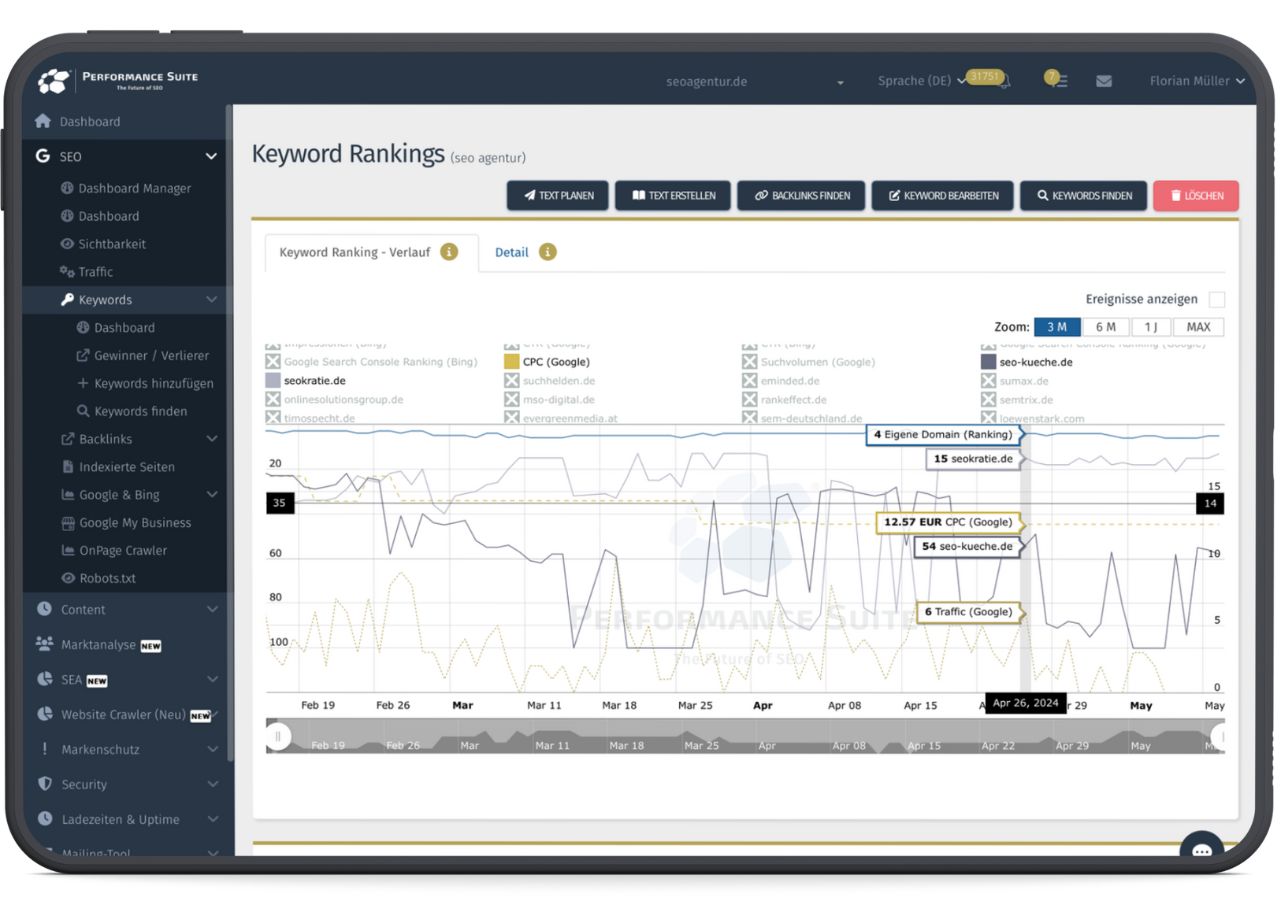Open the task list icon with badge 7
1280x924 pixels.
1059,81
